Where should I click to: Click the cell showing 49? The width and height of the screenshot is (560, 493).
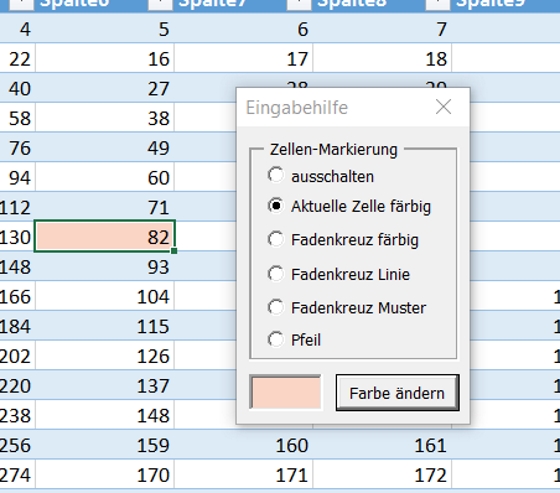(x=105, y=147)
